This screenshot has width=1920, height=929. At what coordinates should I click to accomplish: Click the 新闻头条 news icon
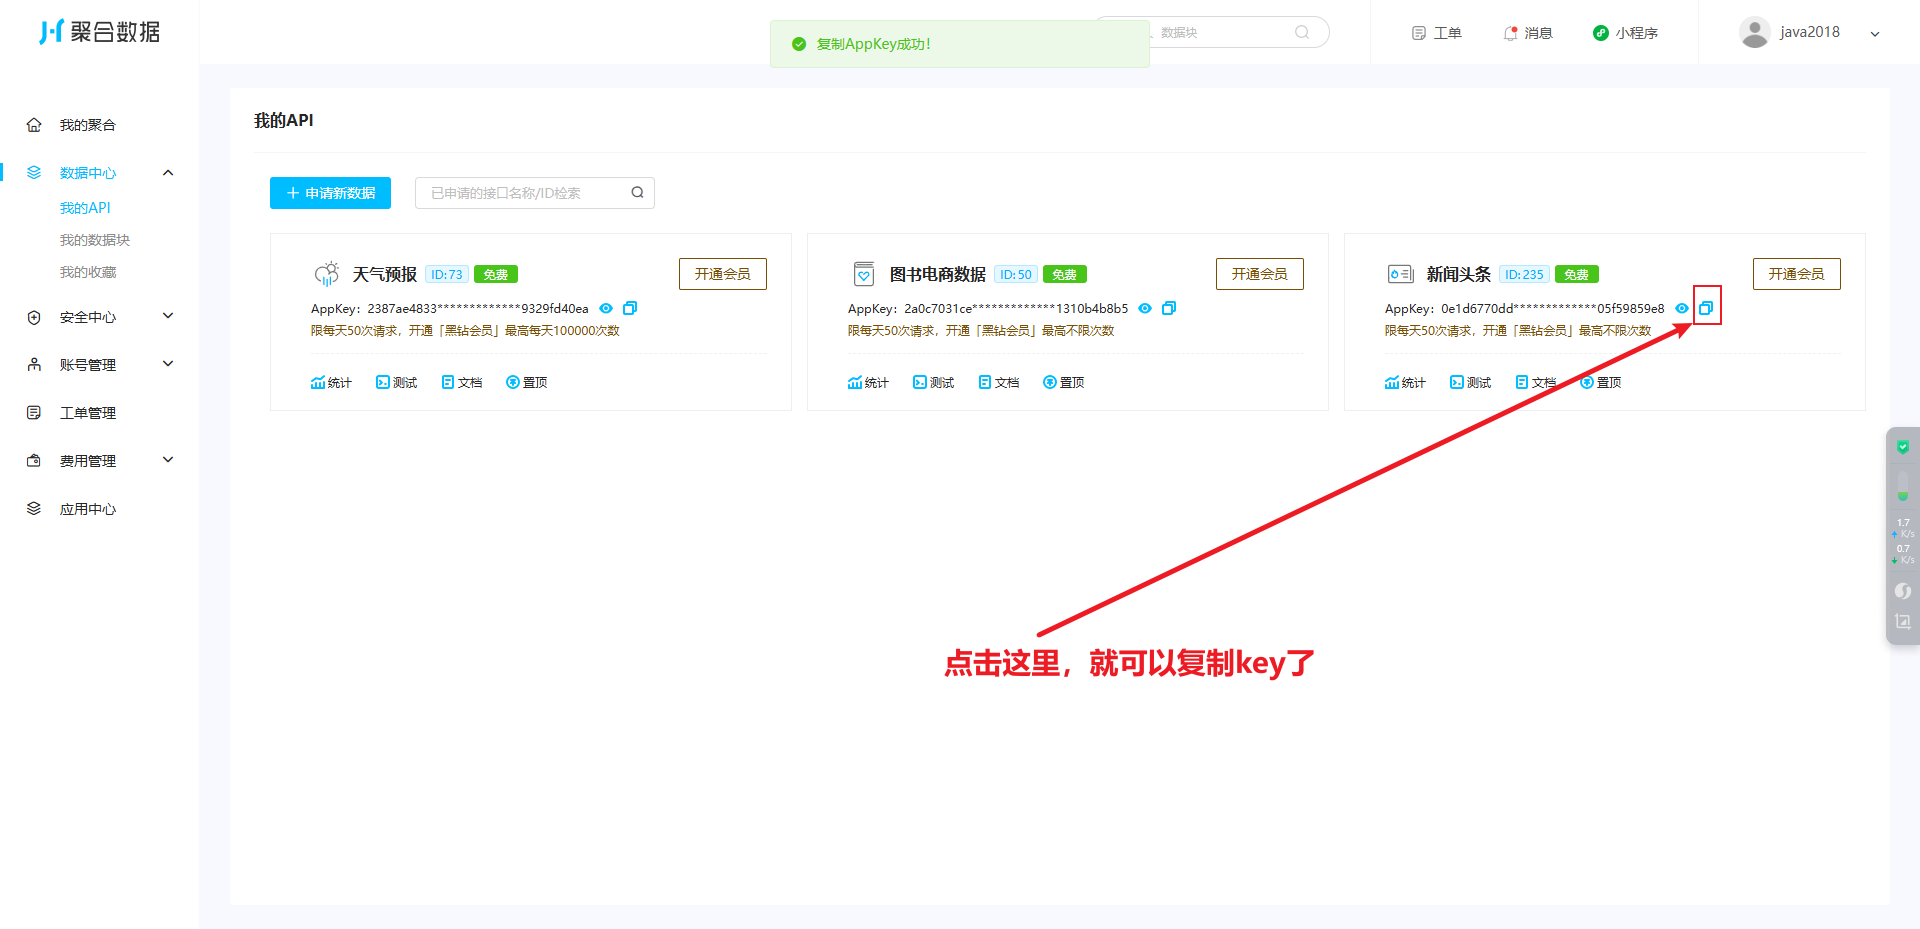pos(1400,274)
